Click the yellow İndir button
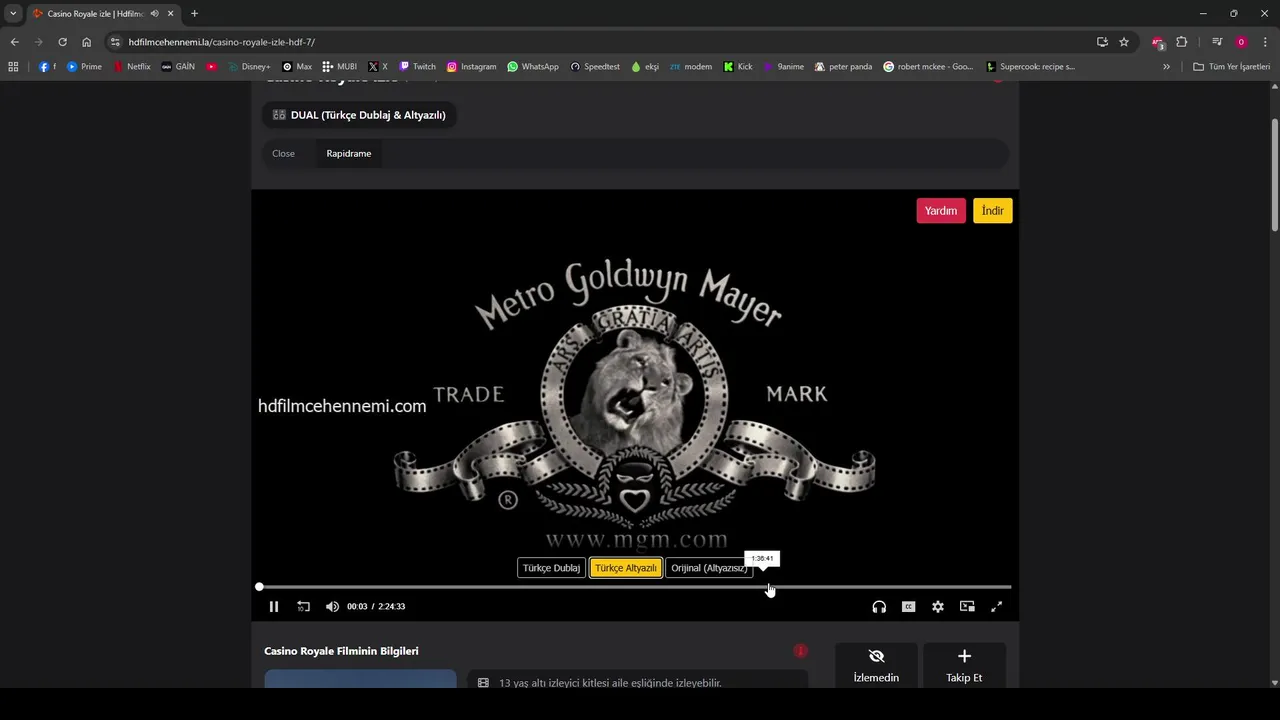 [993, 211]
